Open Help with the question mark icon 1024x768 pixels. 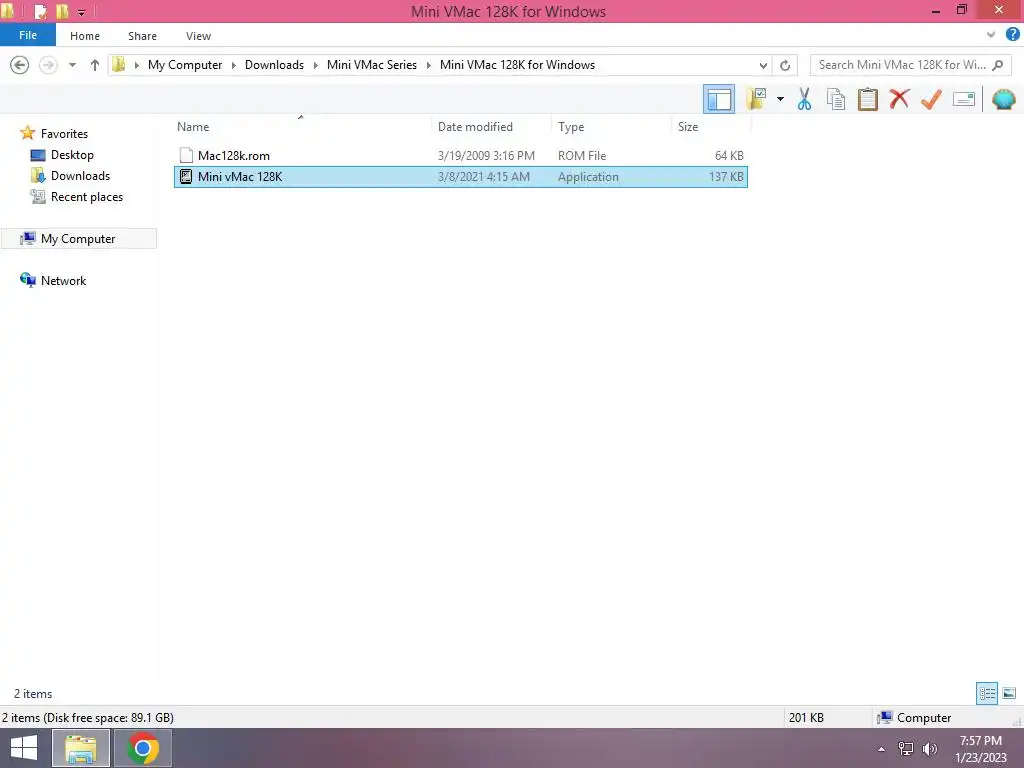[1012, 35]
